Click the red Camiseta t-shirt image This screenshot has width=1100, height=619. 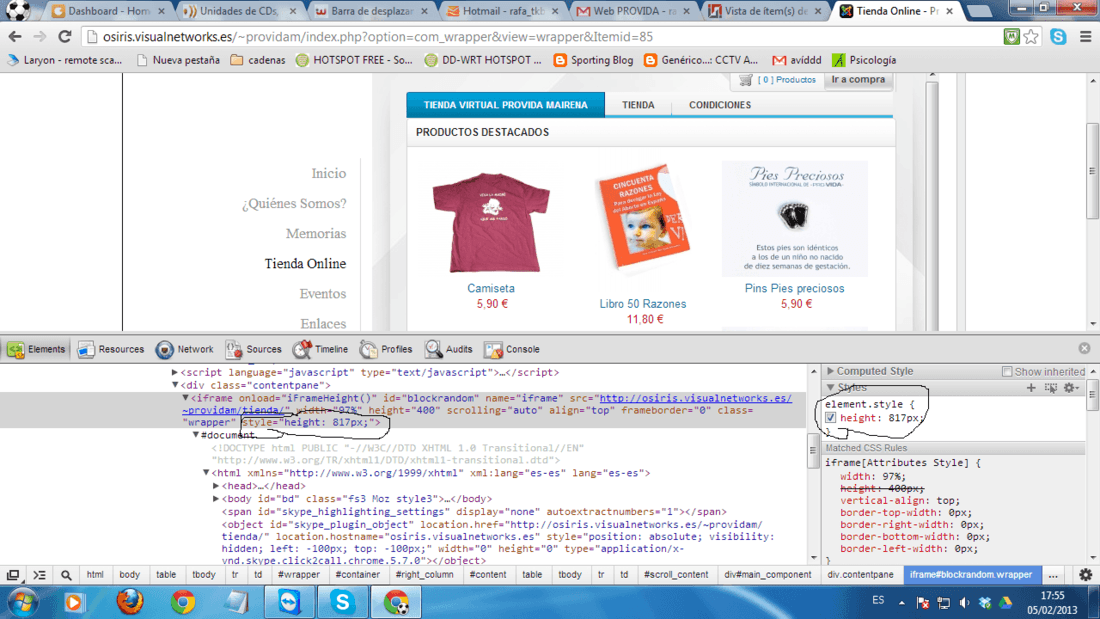tap(491, 222)
